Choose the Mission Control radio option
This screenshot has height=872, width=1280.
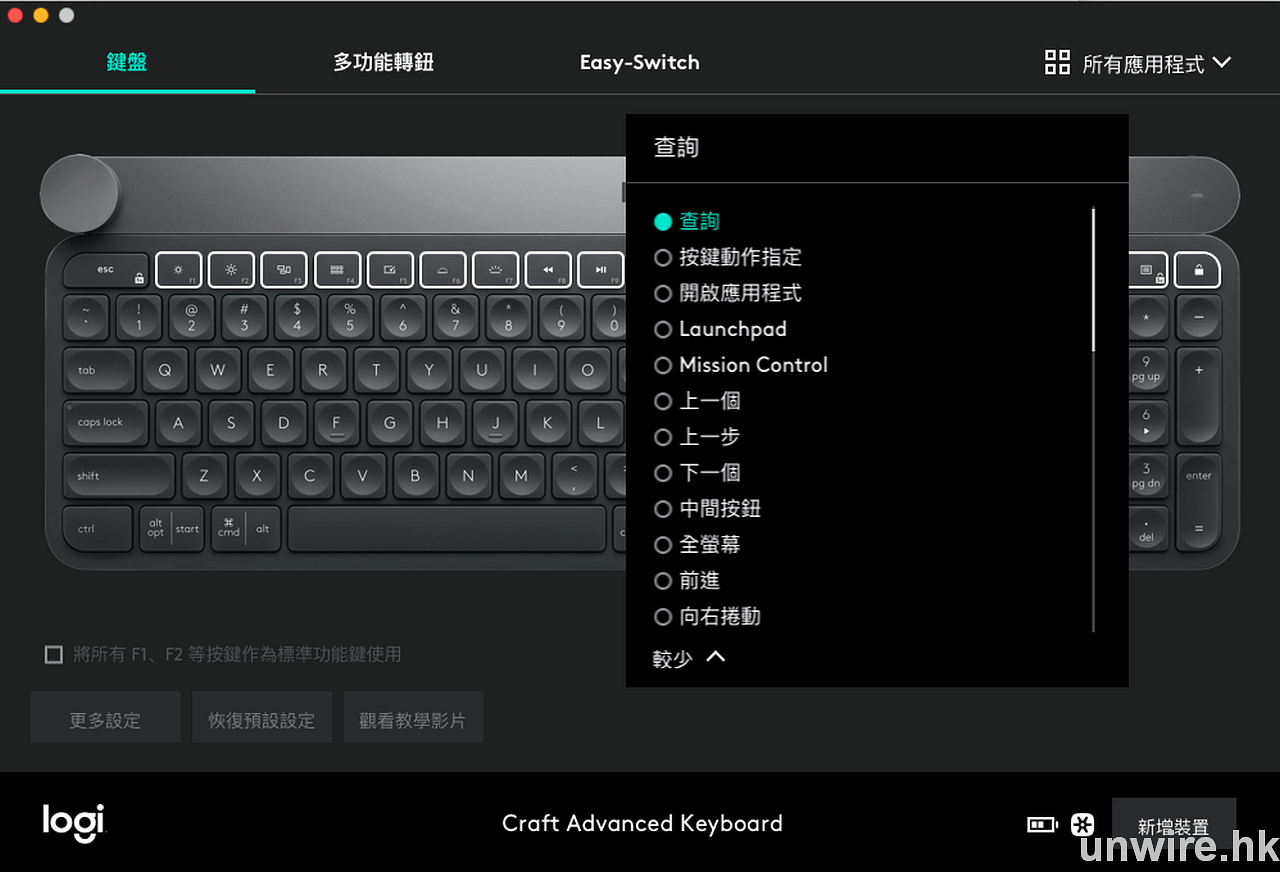662,366
